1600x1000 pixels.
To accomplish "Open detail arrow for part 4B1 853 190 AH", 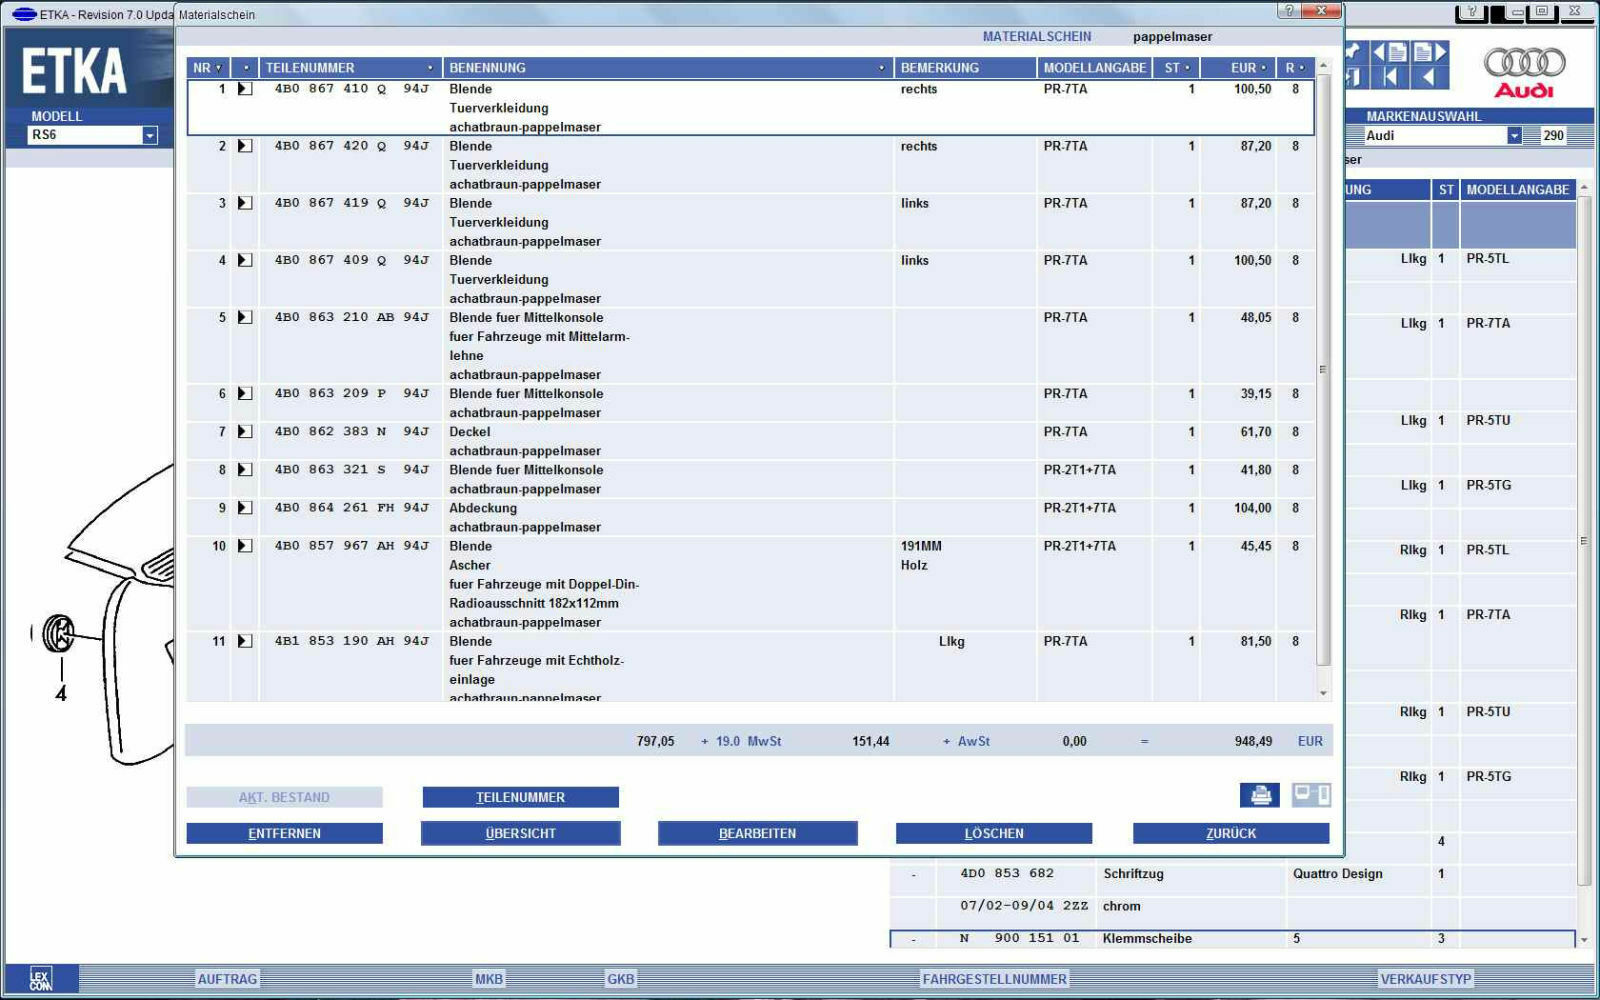I will pos(244,641).
